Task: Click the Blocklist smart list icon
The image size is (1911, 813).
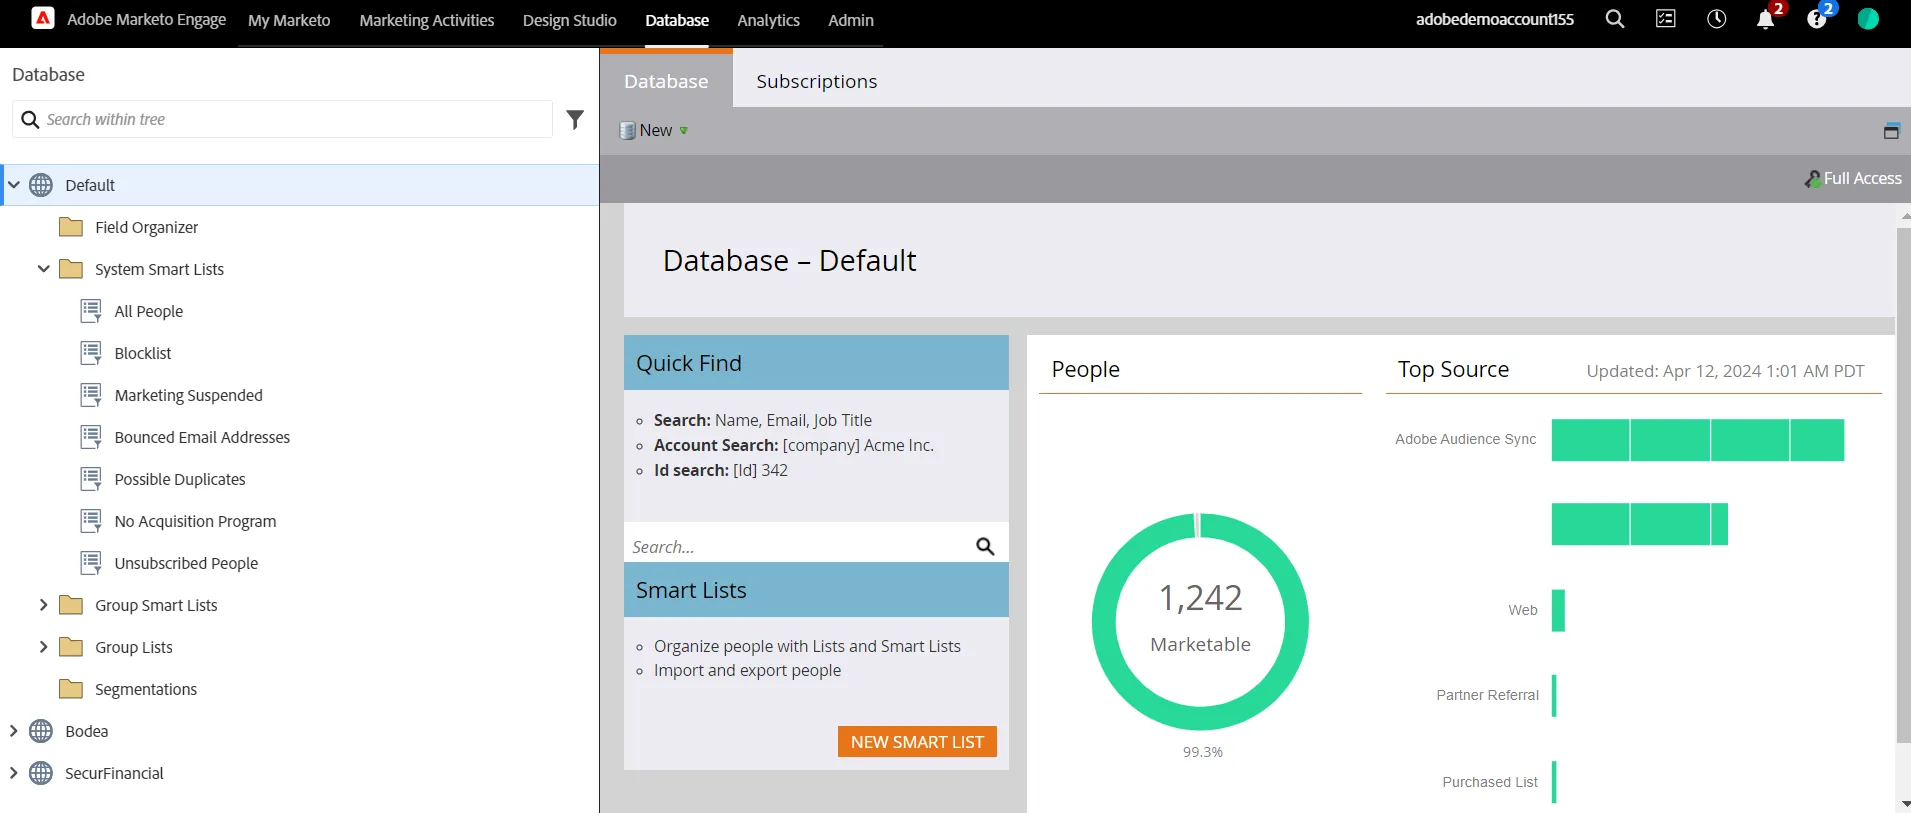Action: click(x=91, y=353)
